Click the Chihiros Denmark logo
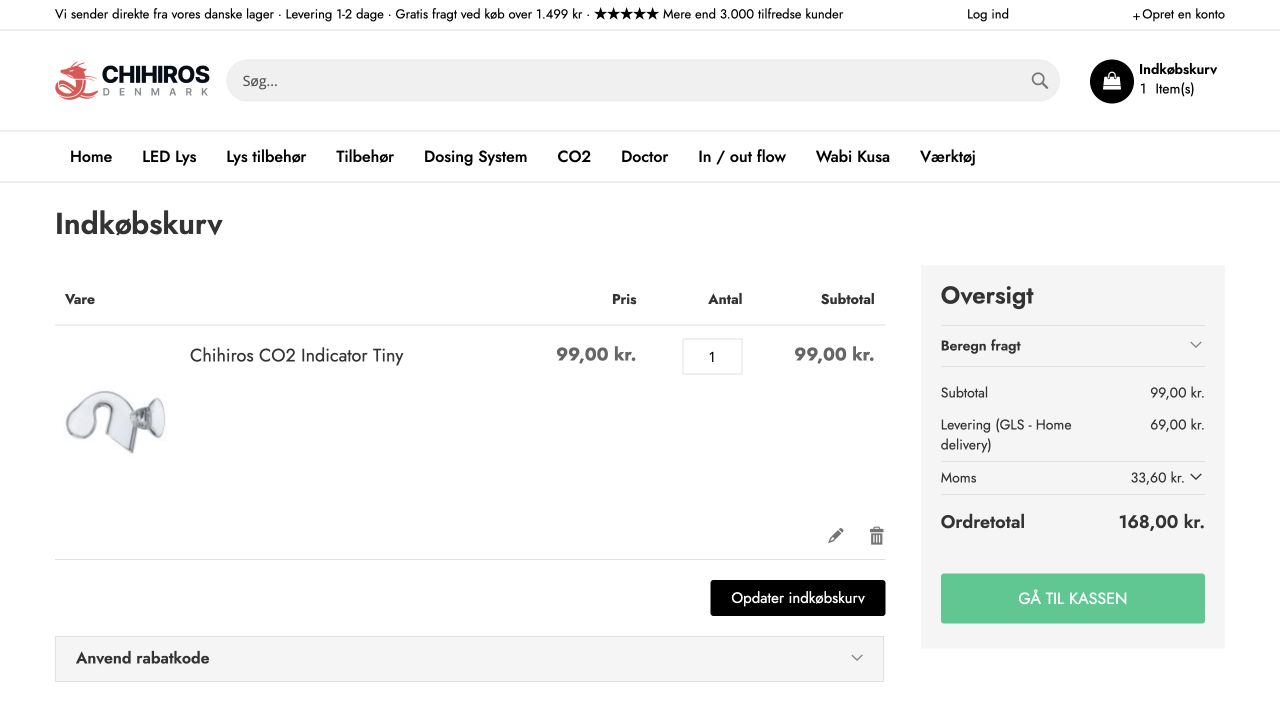Viewport: 1280px width, 720px height. (132, 80)
